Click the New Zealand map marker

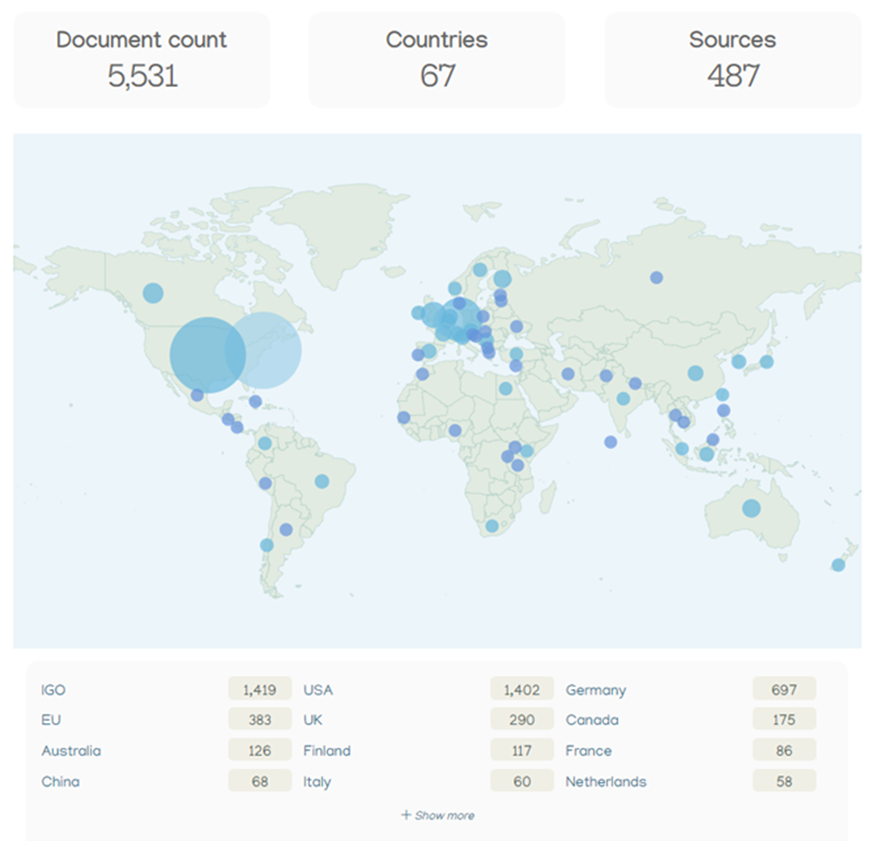point(838,565)
